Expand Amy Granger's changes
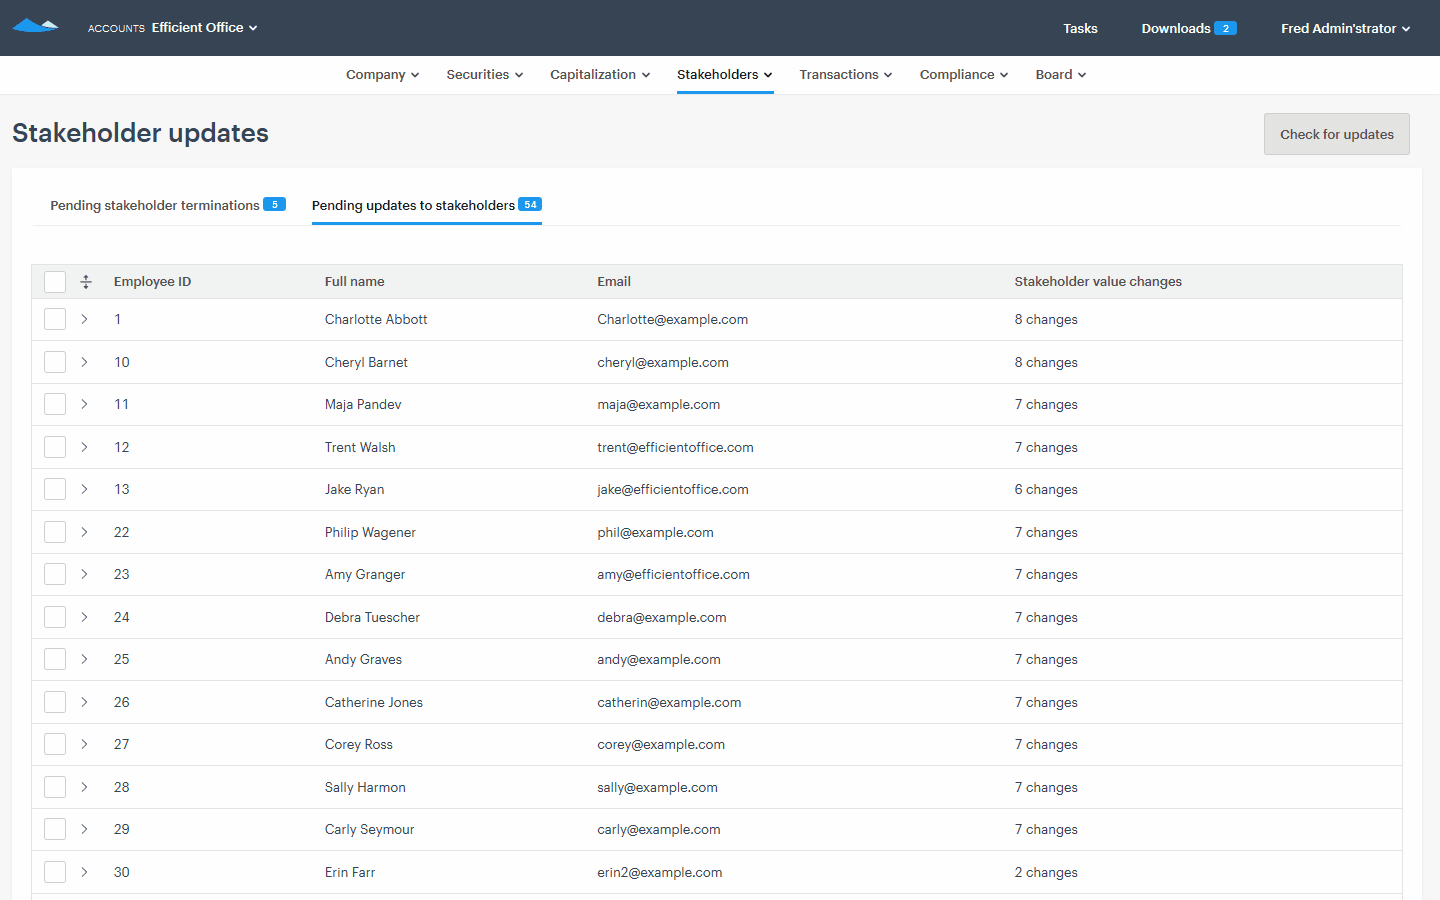Image resolution: width=1440 pixels, height=900 pixels. click(x=84, y=574)
